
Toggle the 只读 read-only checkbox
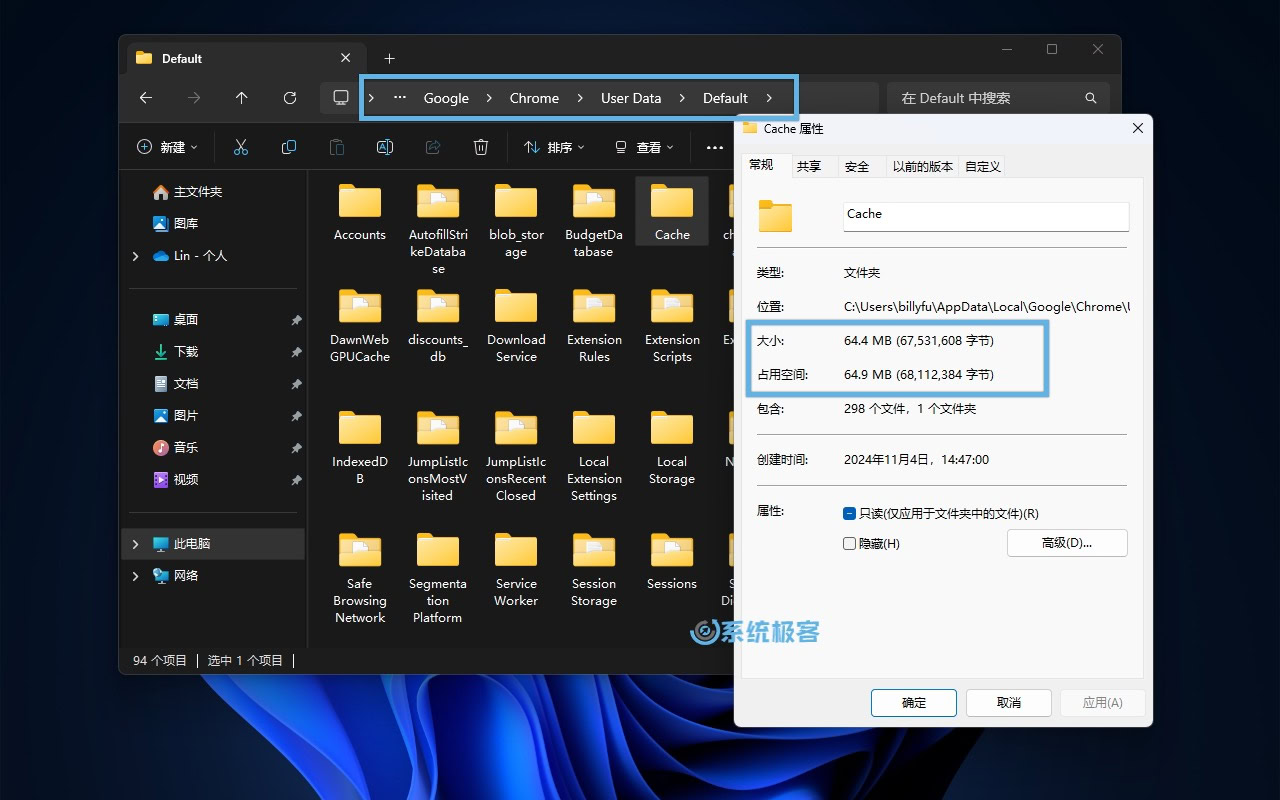tap(849, 513)
